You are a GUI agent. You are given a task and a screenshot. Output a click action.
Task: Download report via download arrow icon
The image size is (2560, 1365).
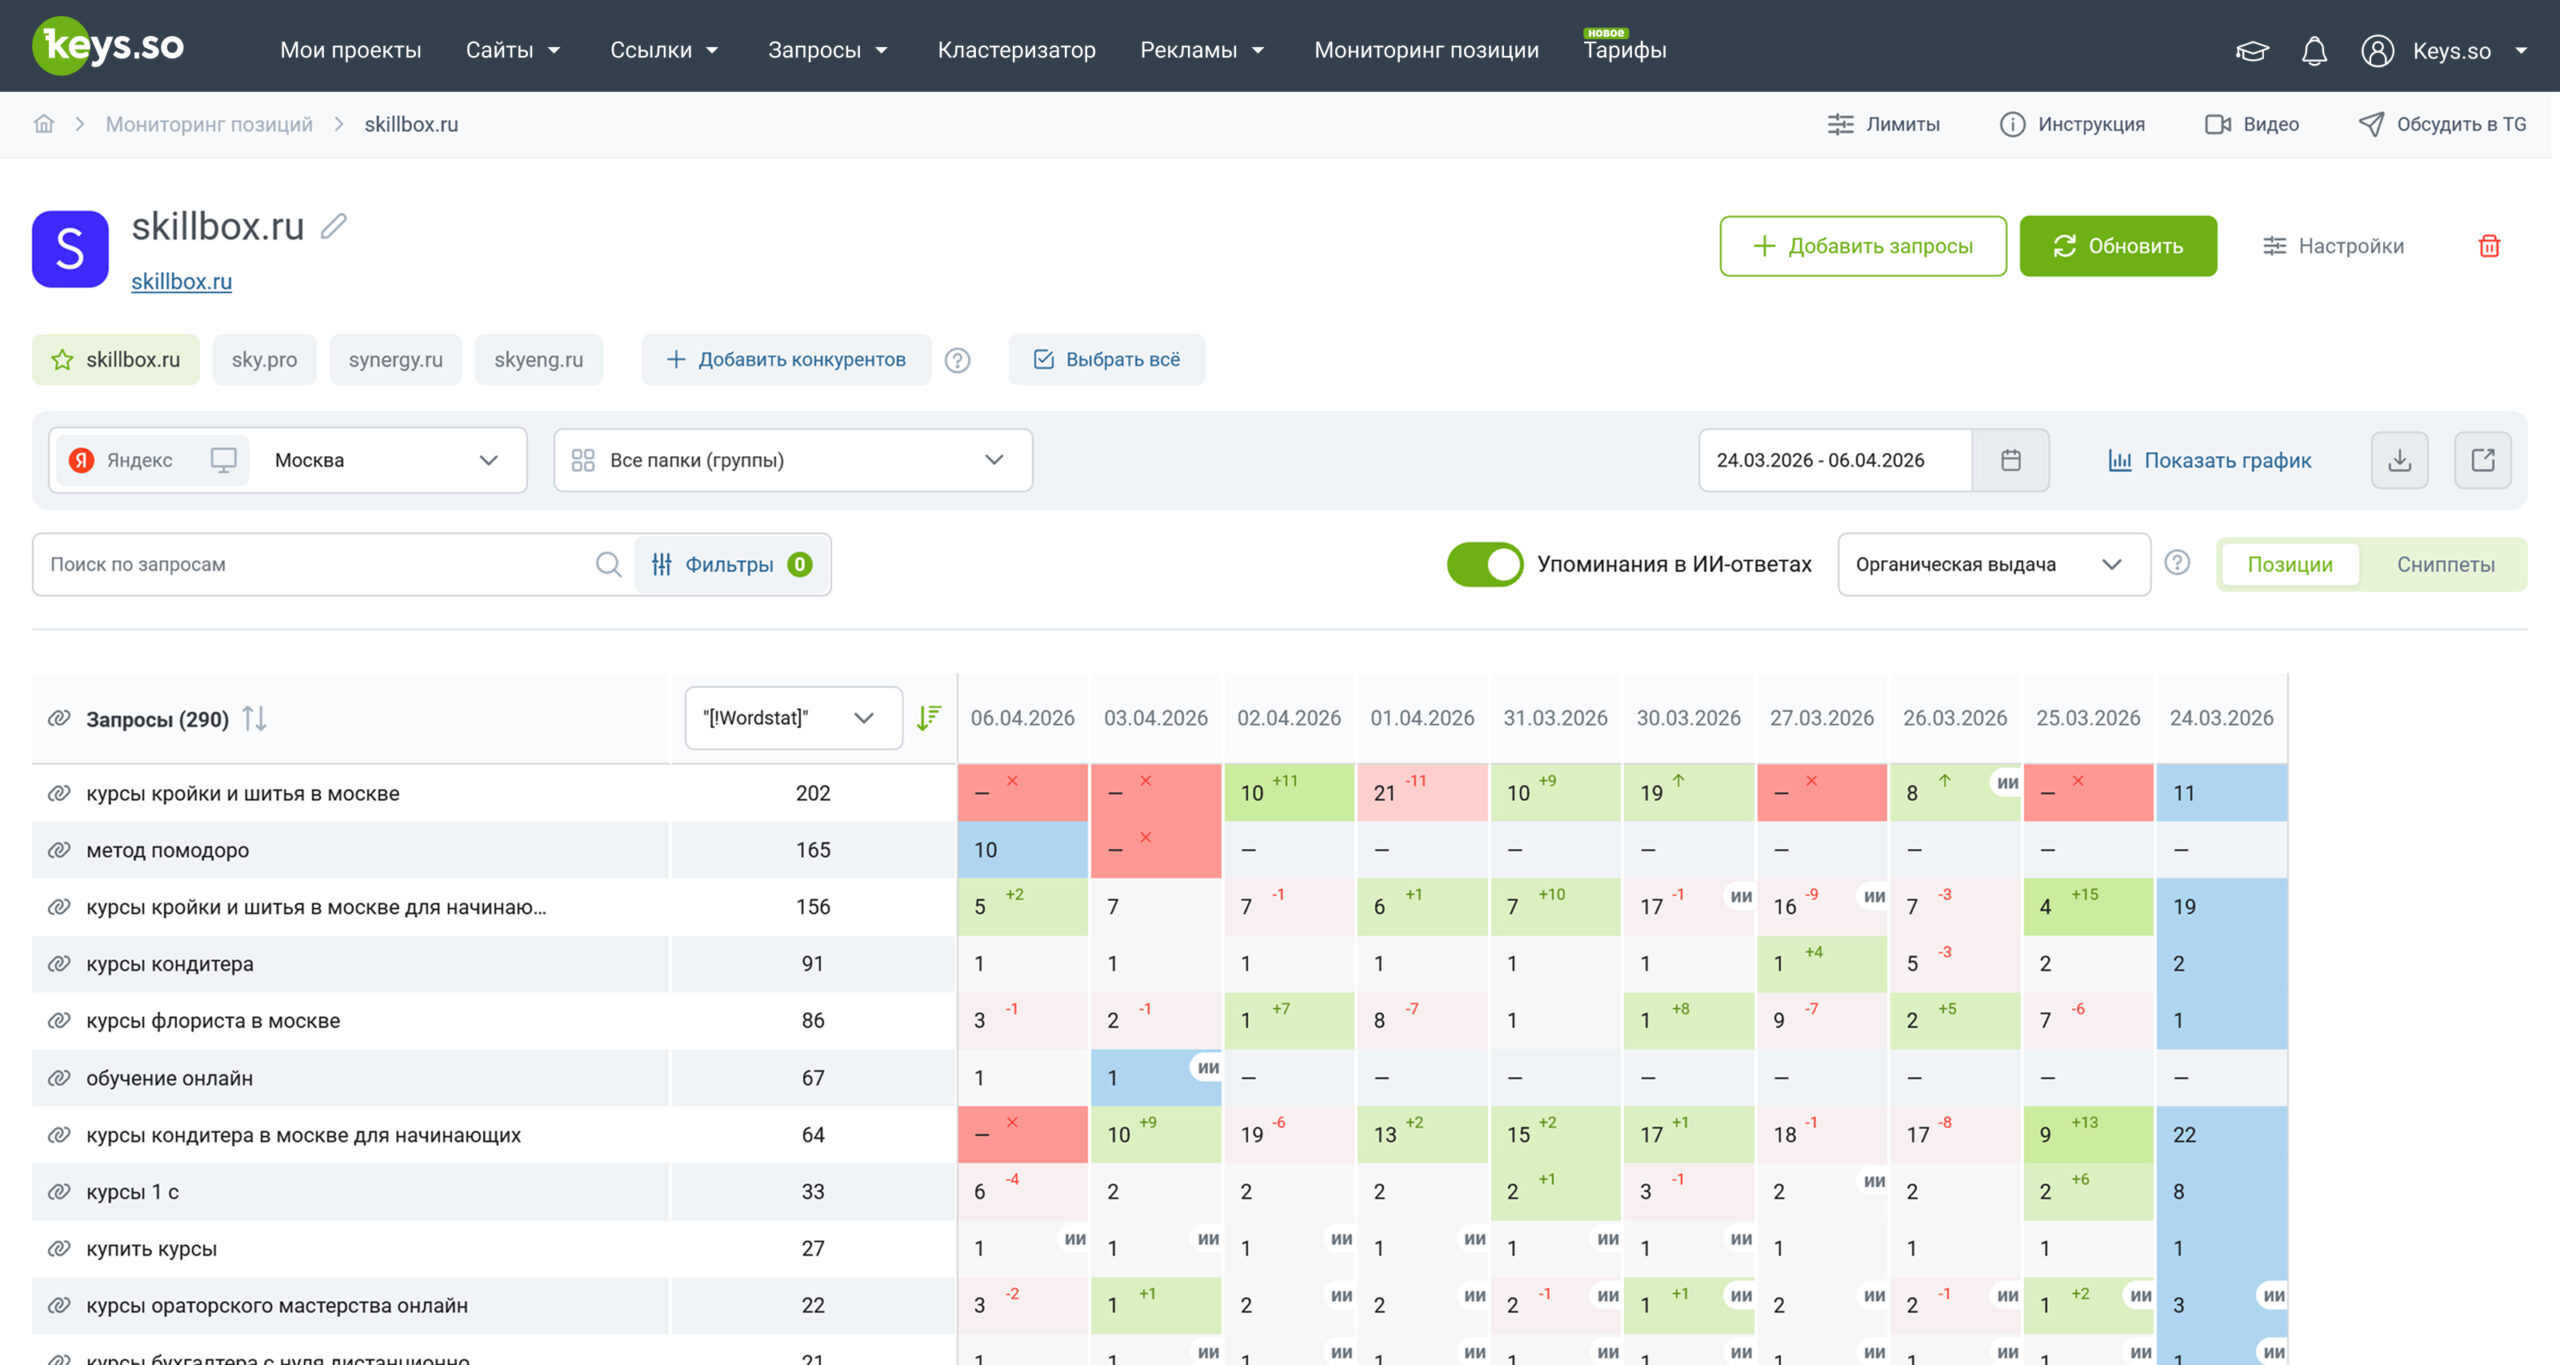point(2399,460)
